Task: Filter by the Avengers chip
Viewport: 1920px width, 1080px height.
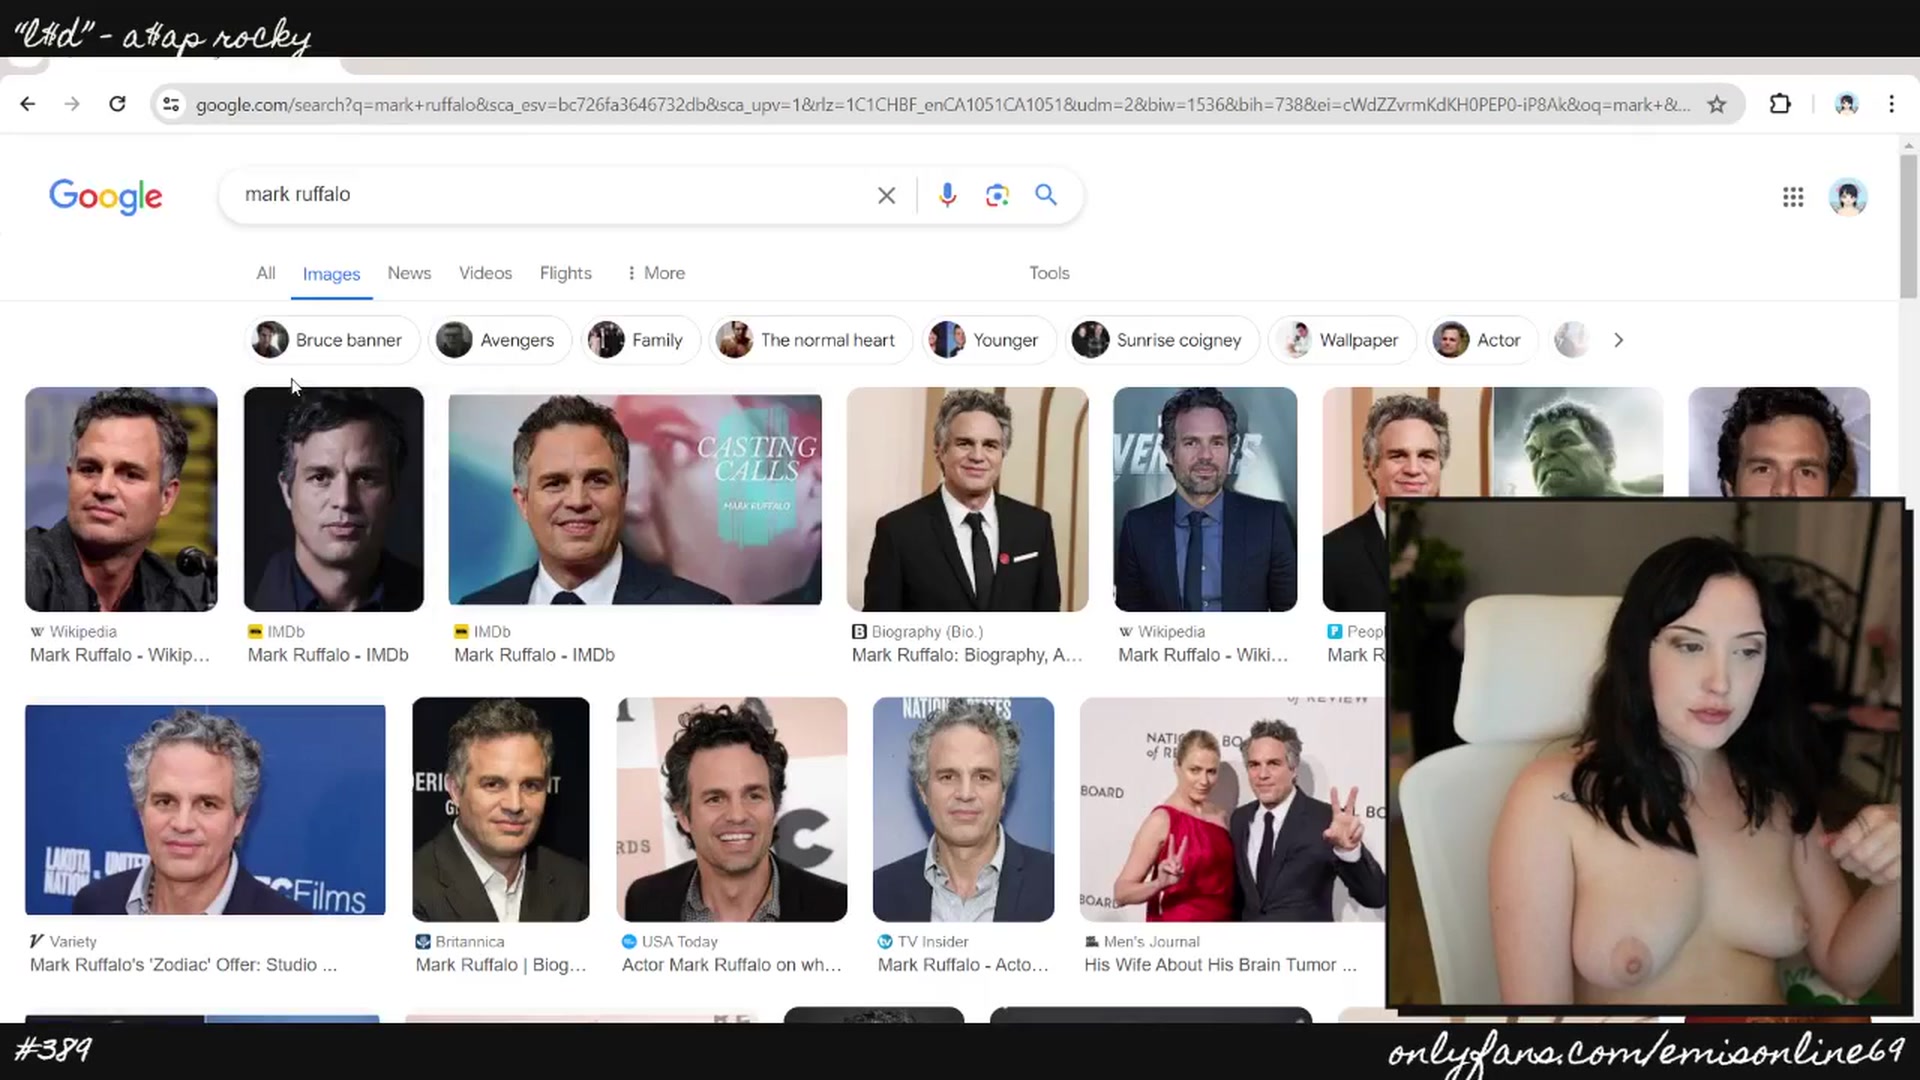Action: pyautogui.click(x=499, y=340)
